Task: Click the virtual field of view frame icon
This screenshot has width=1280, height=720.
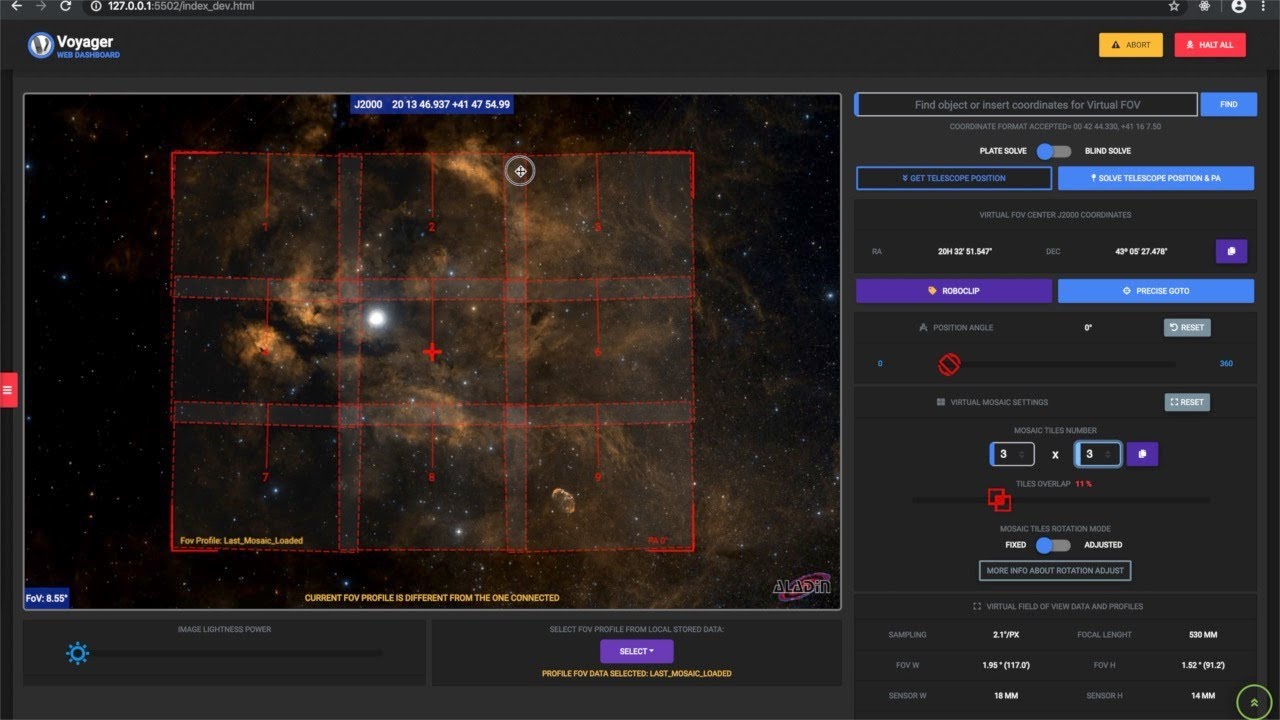Action: pos(977,606)
